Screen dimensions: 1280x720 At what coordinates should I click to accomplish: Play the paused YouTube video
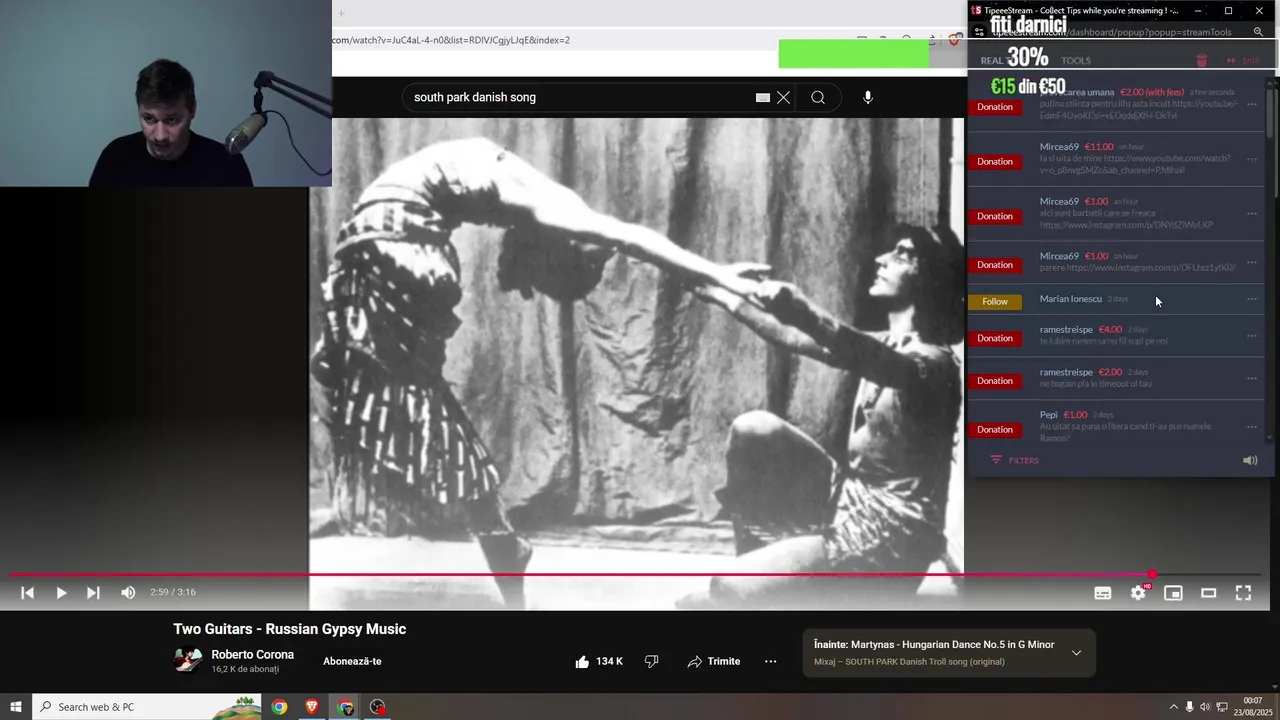[61, 593]
